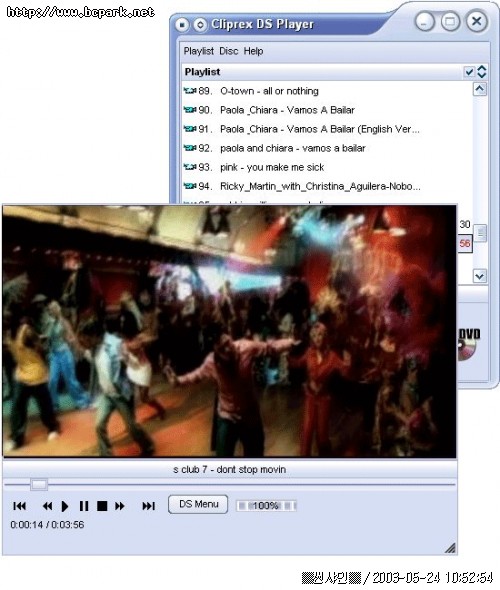Select track 94 Ricky Martin with Christina Aguilera
Viewport: 500px width, 590px height.
pyautogui.click(x=326, y=186)
